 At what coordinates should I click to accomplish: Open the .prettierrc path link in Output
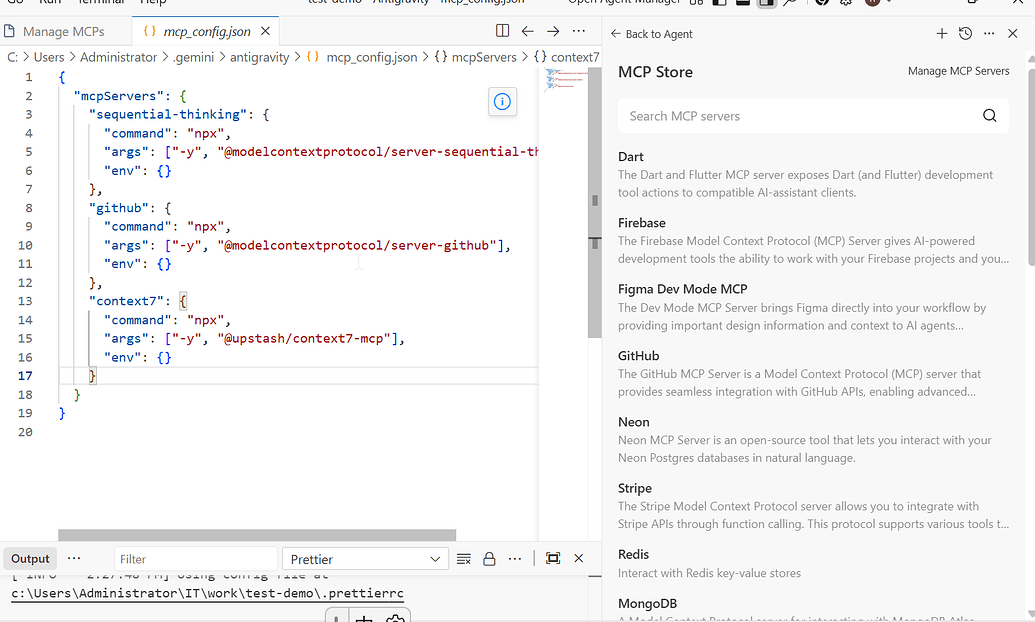coord(207,593)
